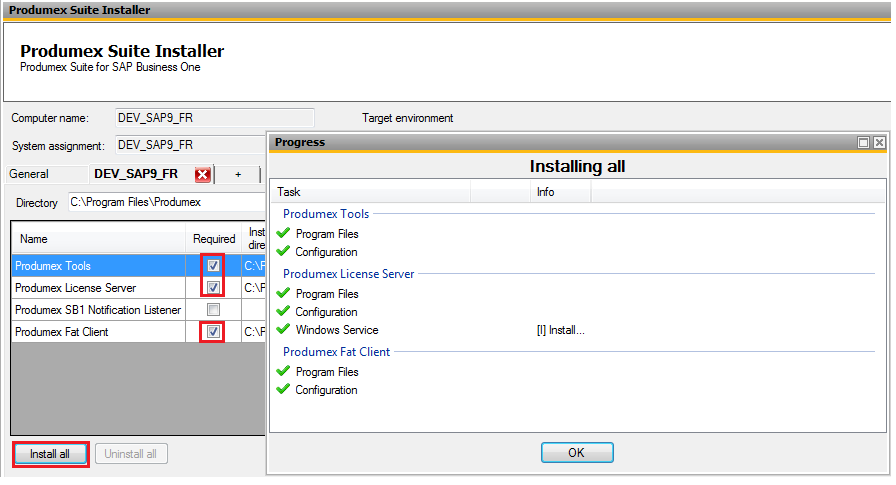Click checkmark beside Produmex Tools Program Files
The image size is (896, 485).
click(283, 233)
